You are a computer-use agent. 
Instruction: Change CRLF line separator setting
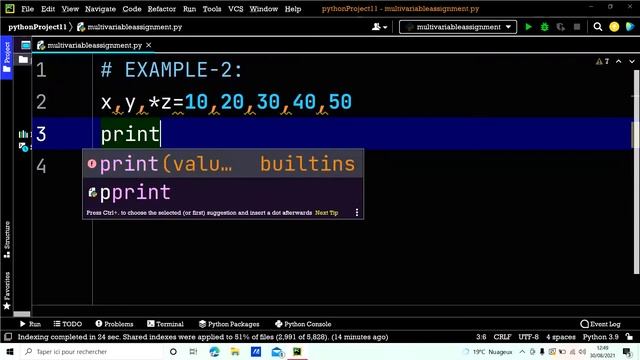[502, 337]
